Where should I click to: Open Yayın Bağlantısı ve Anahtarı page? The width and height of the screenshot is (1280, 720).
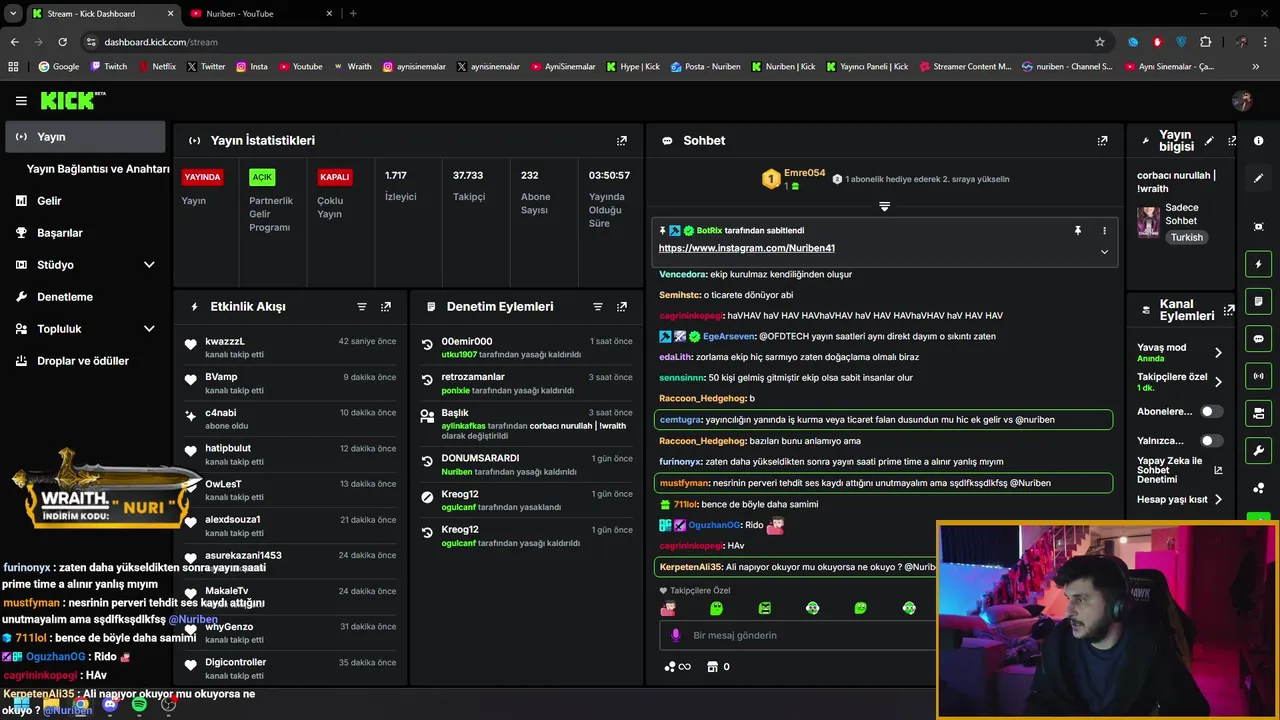pyautogui.click(x=98, y=169)
